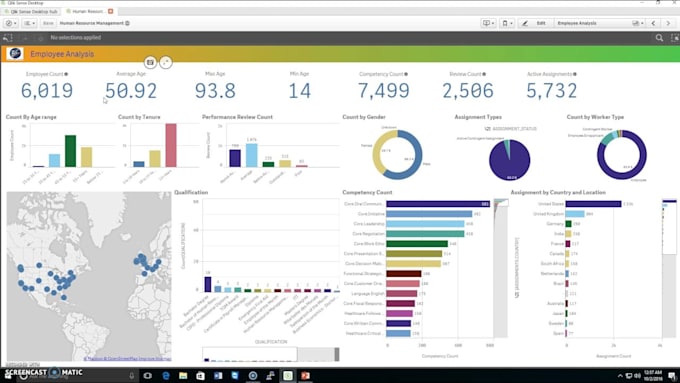Viewport: 680px width, 383px height.
Task: Open the selections search magnifier
Action: pos(659,38)
